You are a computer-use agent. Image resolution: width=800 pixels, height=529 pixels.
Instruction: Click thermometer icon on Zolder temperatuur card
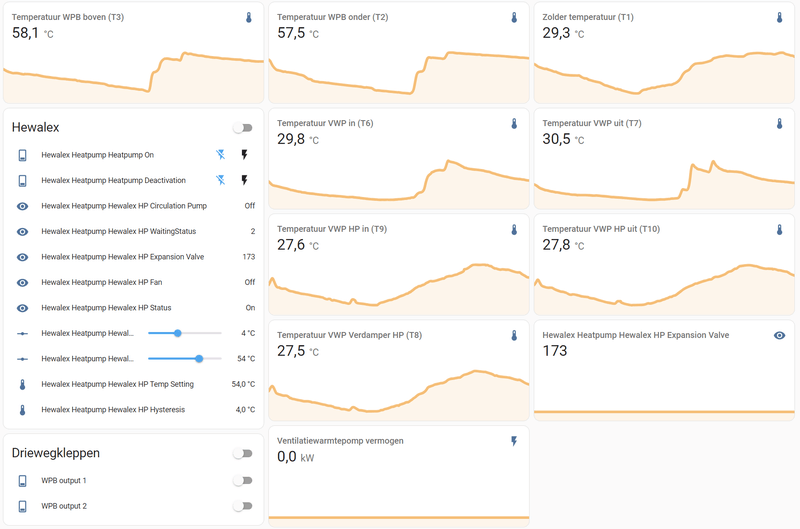[x=779, y=18]
